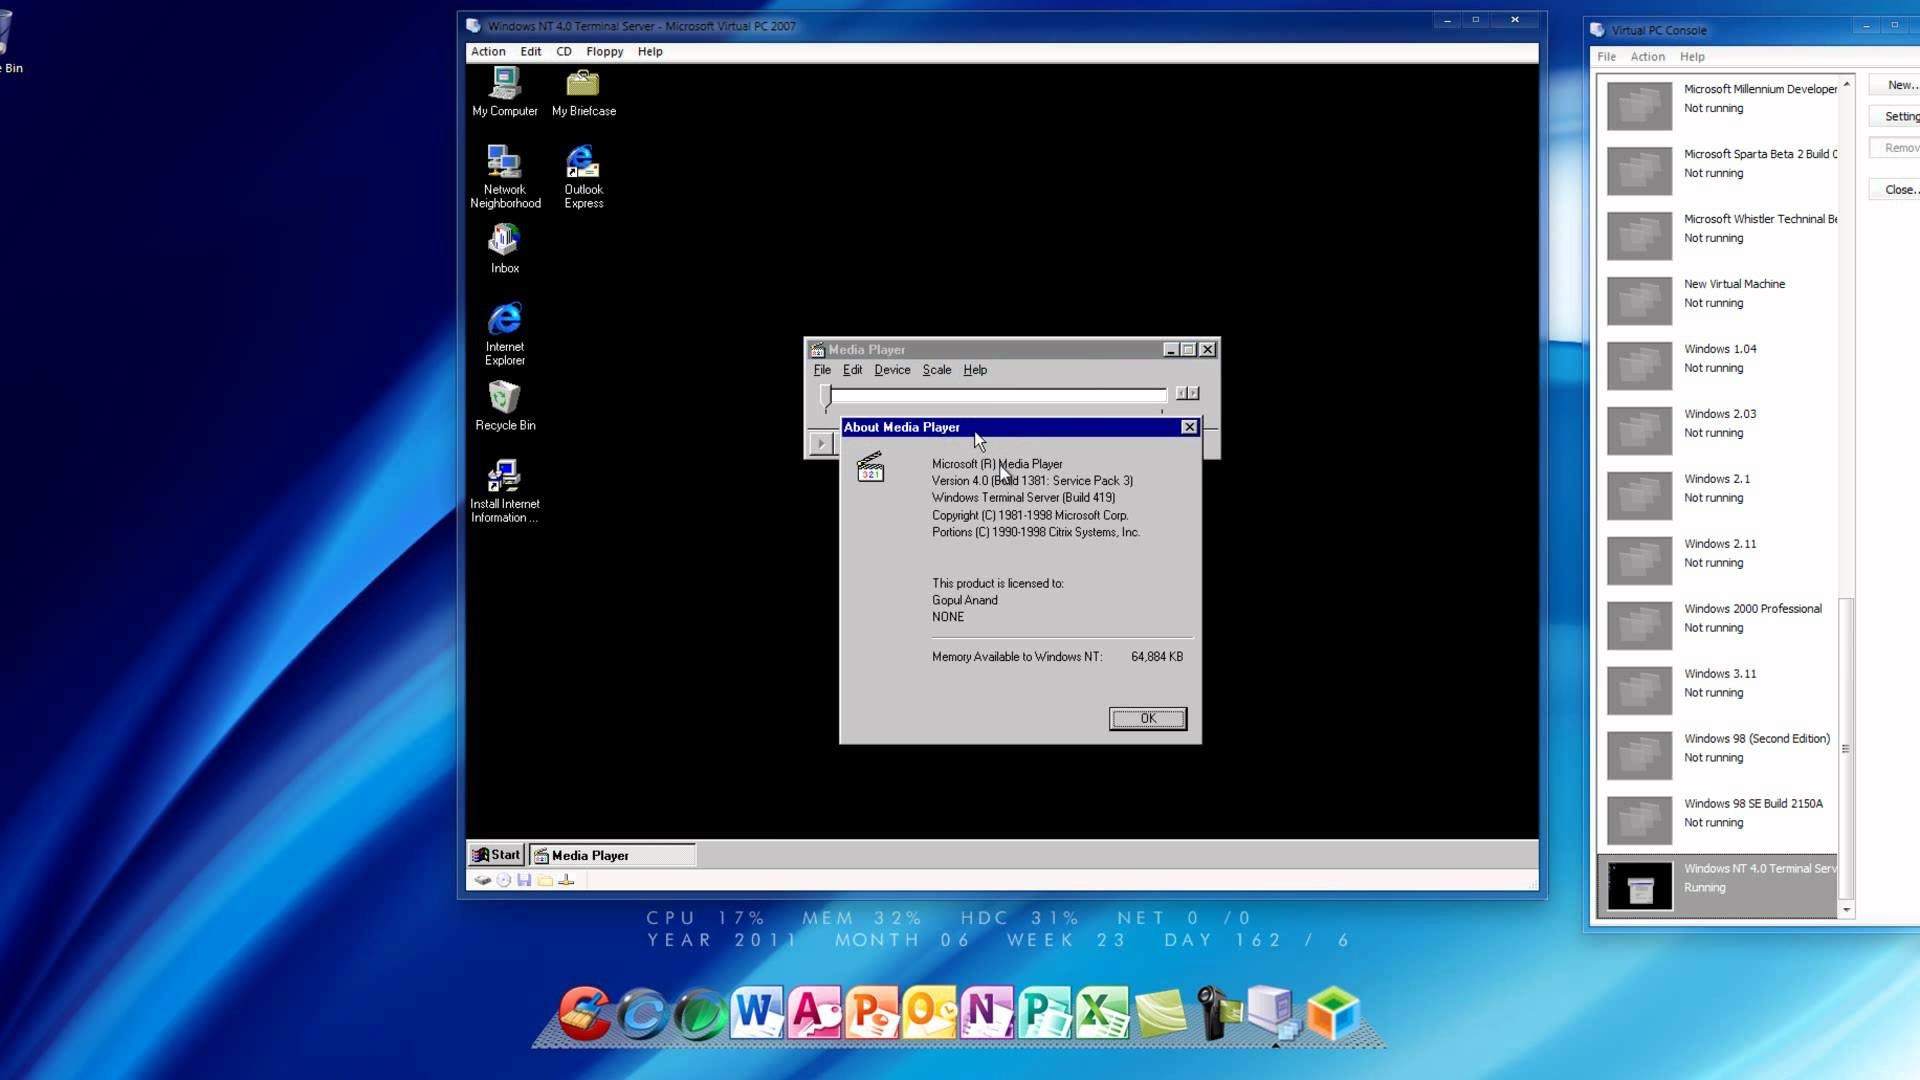Screen dimensions: 1920x1080
Task: Open Outlook from the dock
Action: [930, 1013]
